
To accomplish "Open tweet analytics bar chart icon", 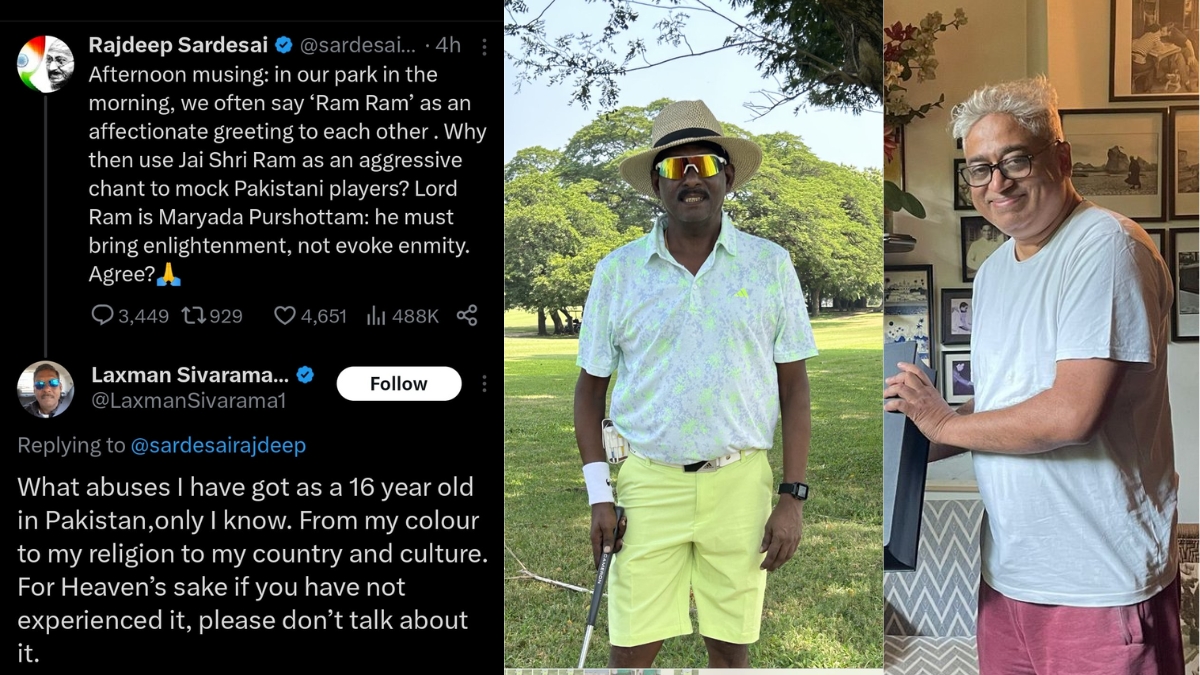I will (x=376, y=316).
